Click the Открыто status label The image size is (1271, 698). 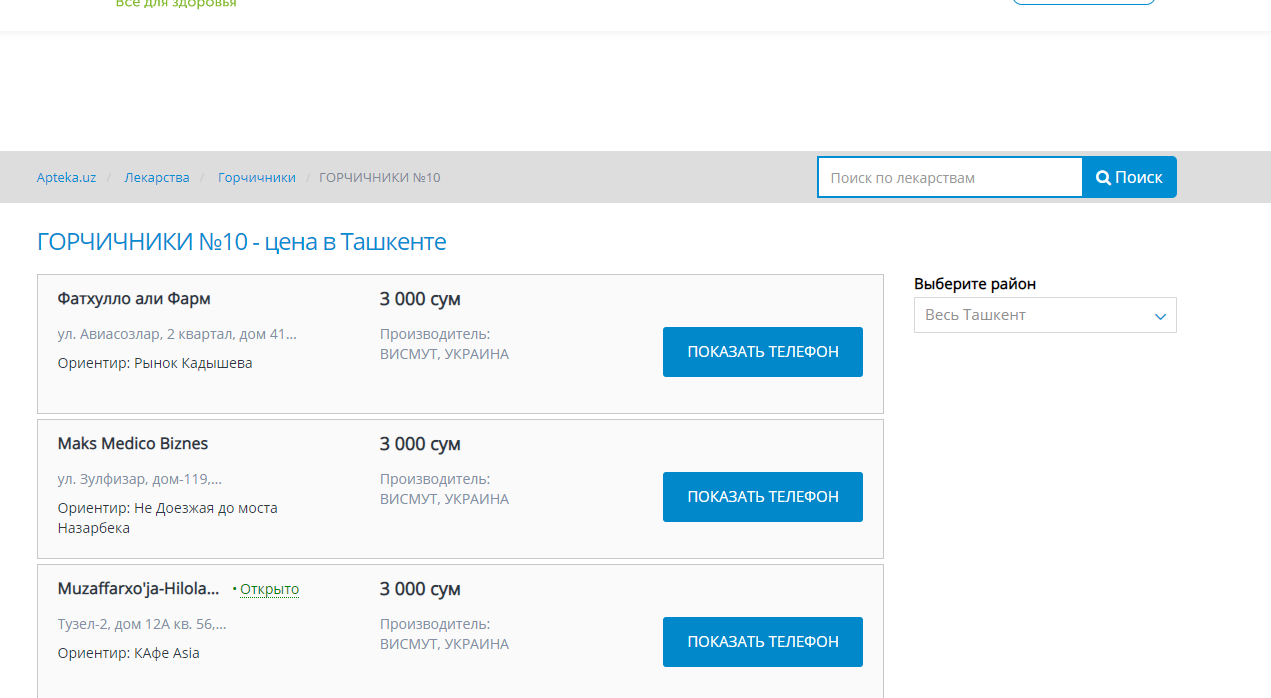(269, 589)
